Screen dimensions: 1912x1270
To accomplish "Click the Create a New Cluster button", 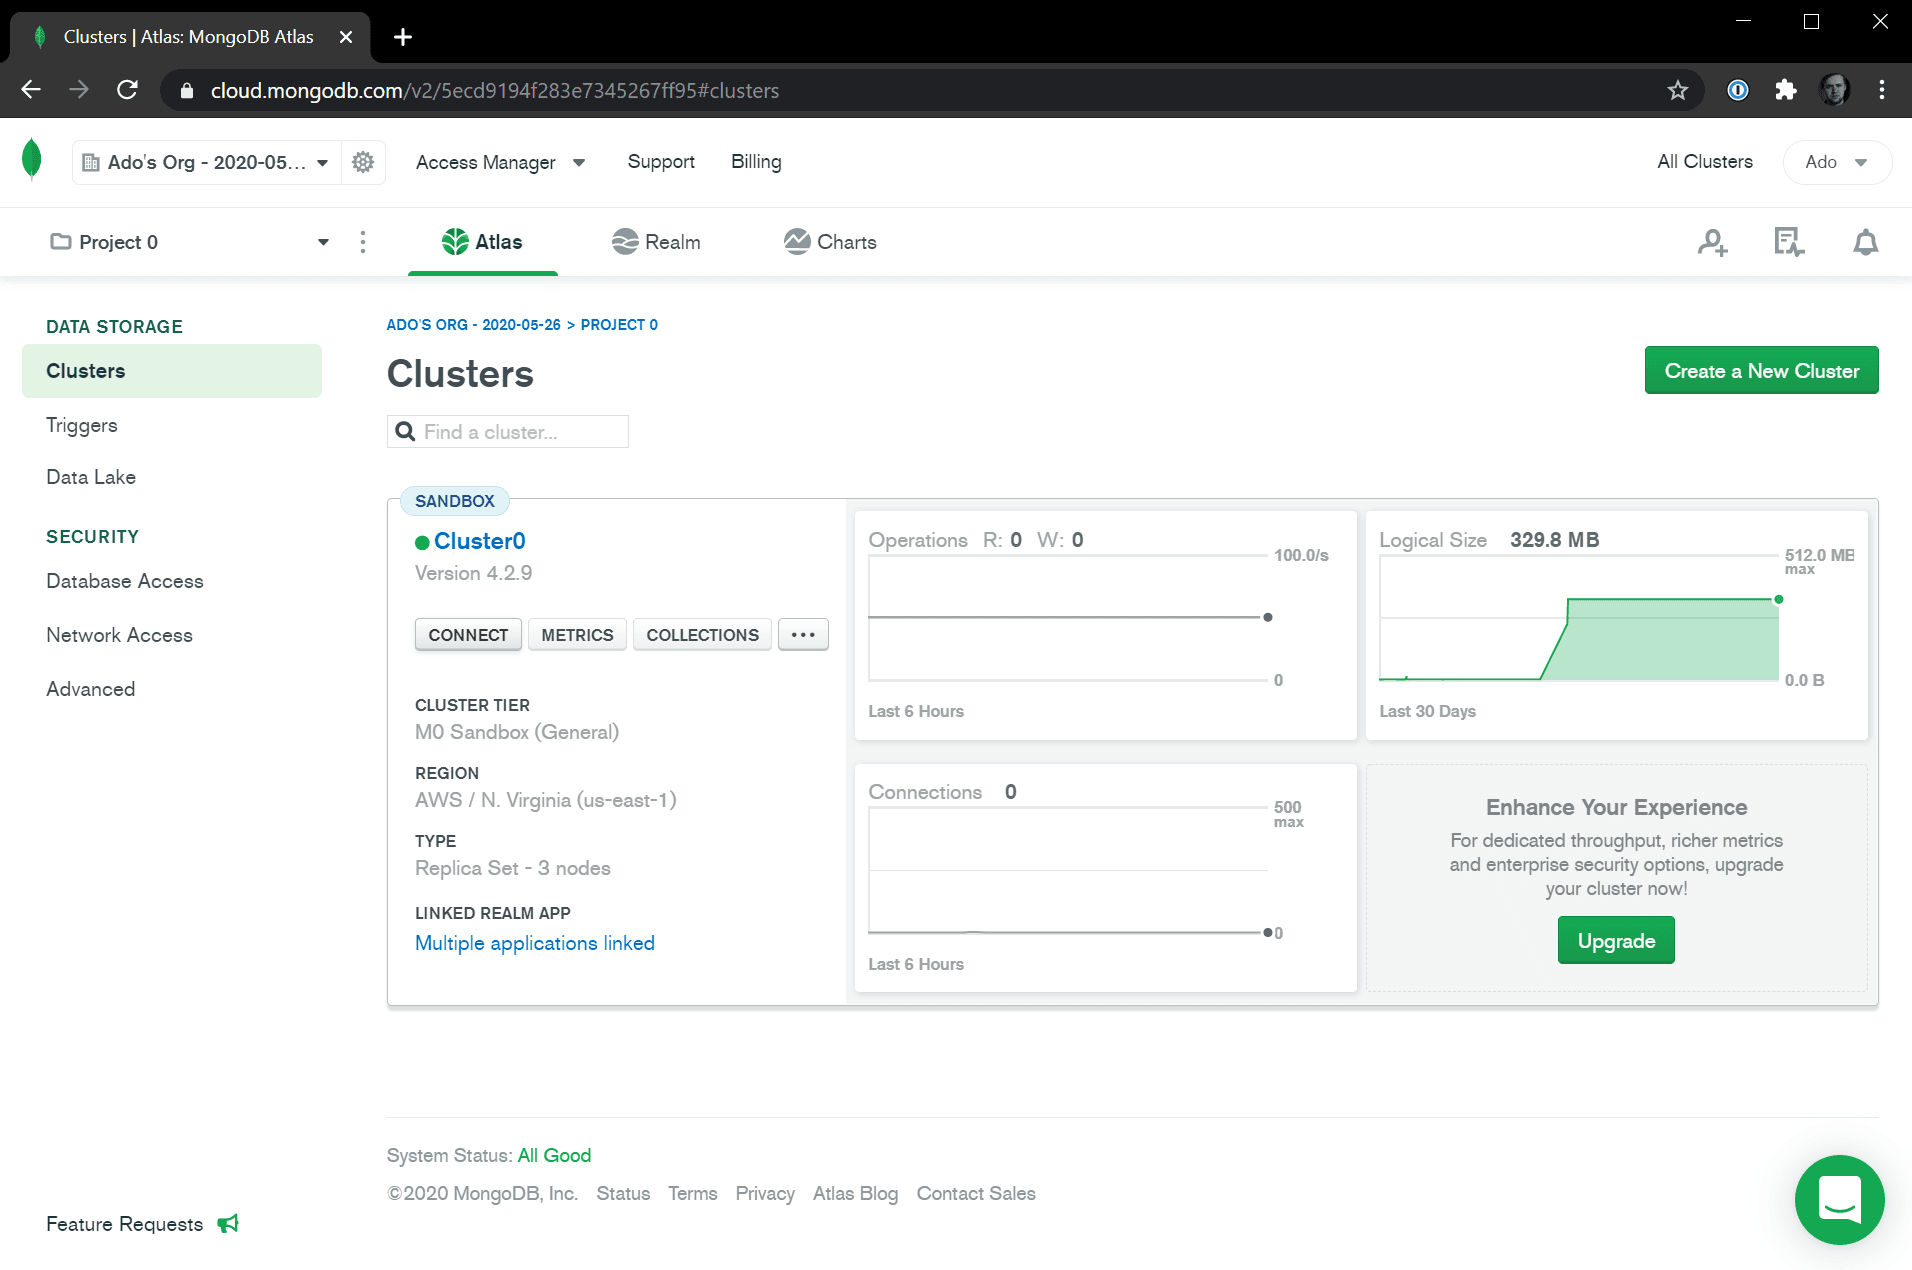I will [x=1761, y=371].
